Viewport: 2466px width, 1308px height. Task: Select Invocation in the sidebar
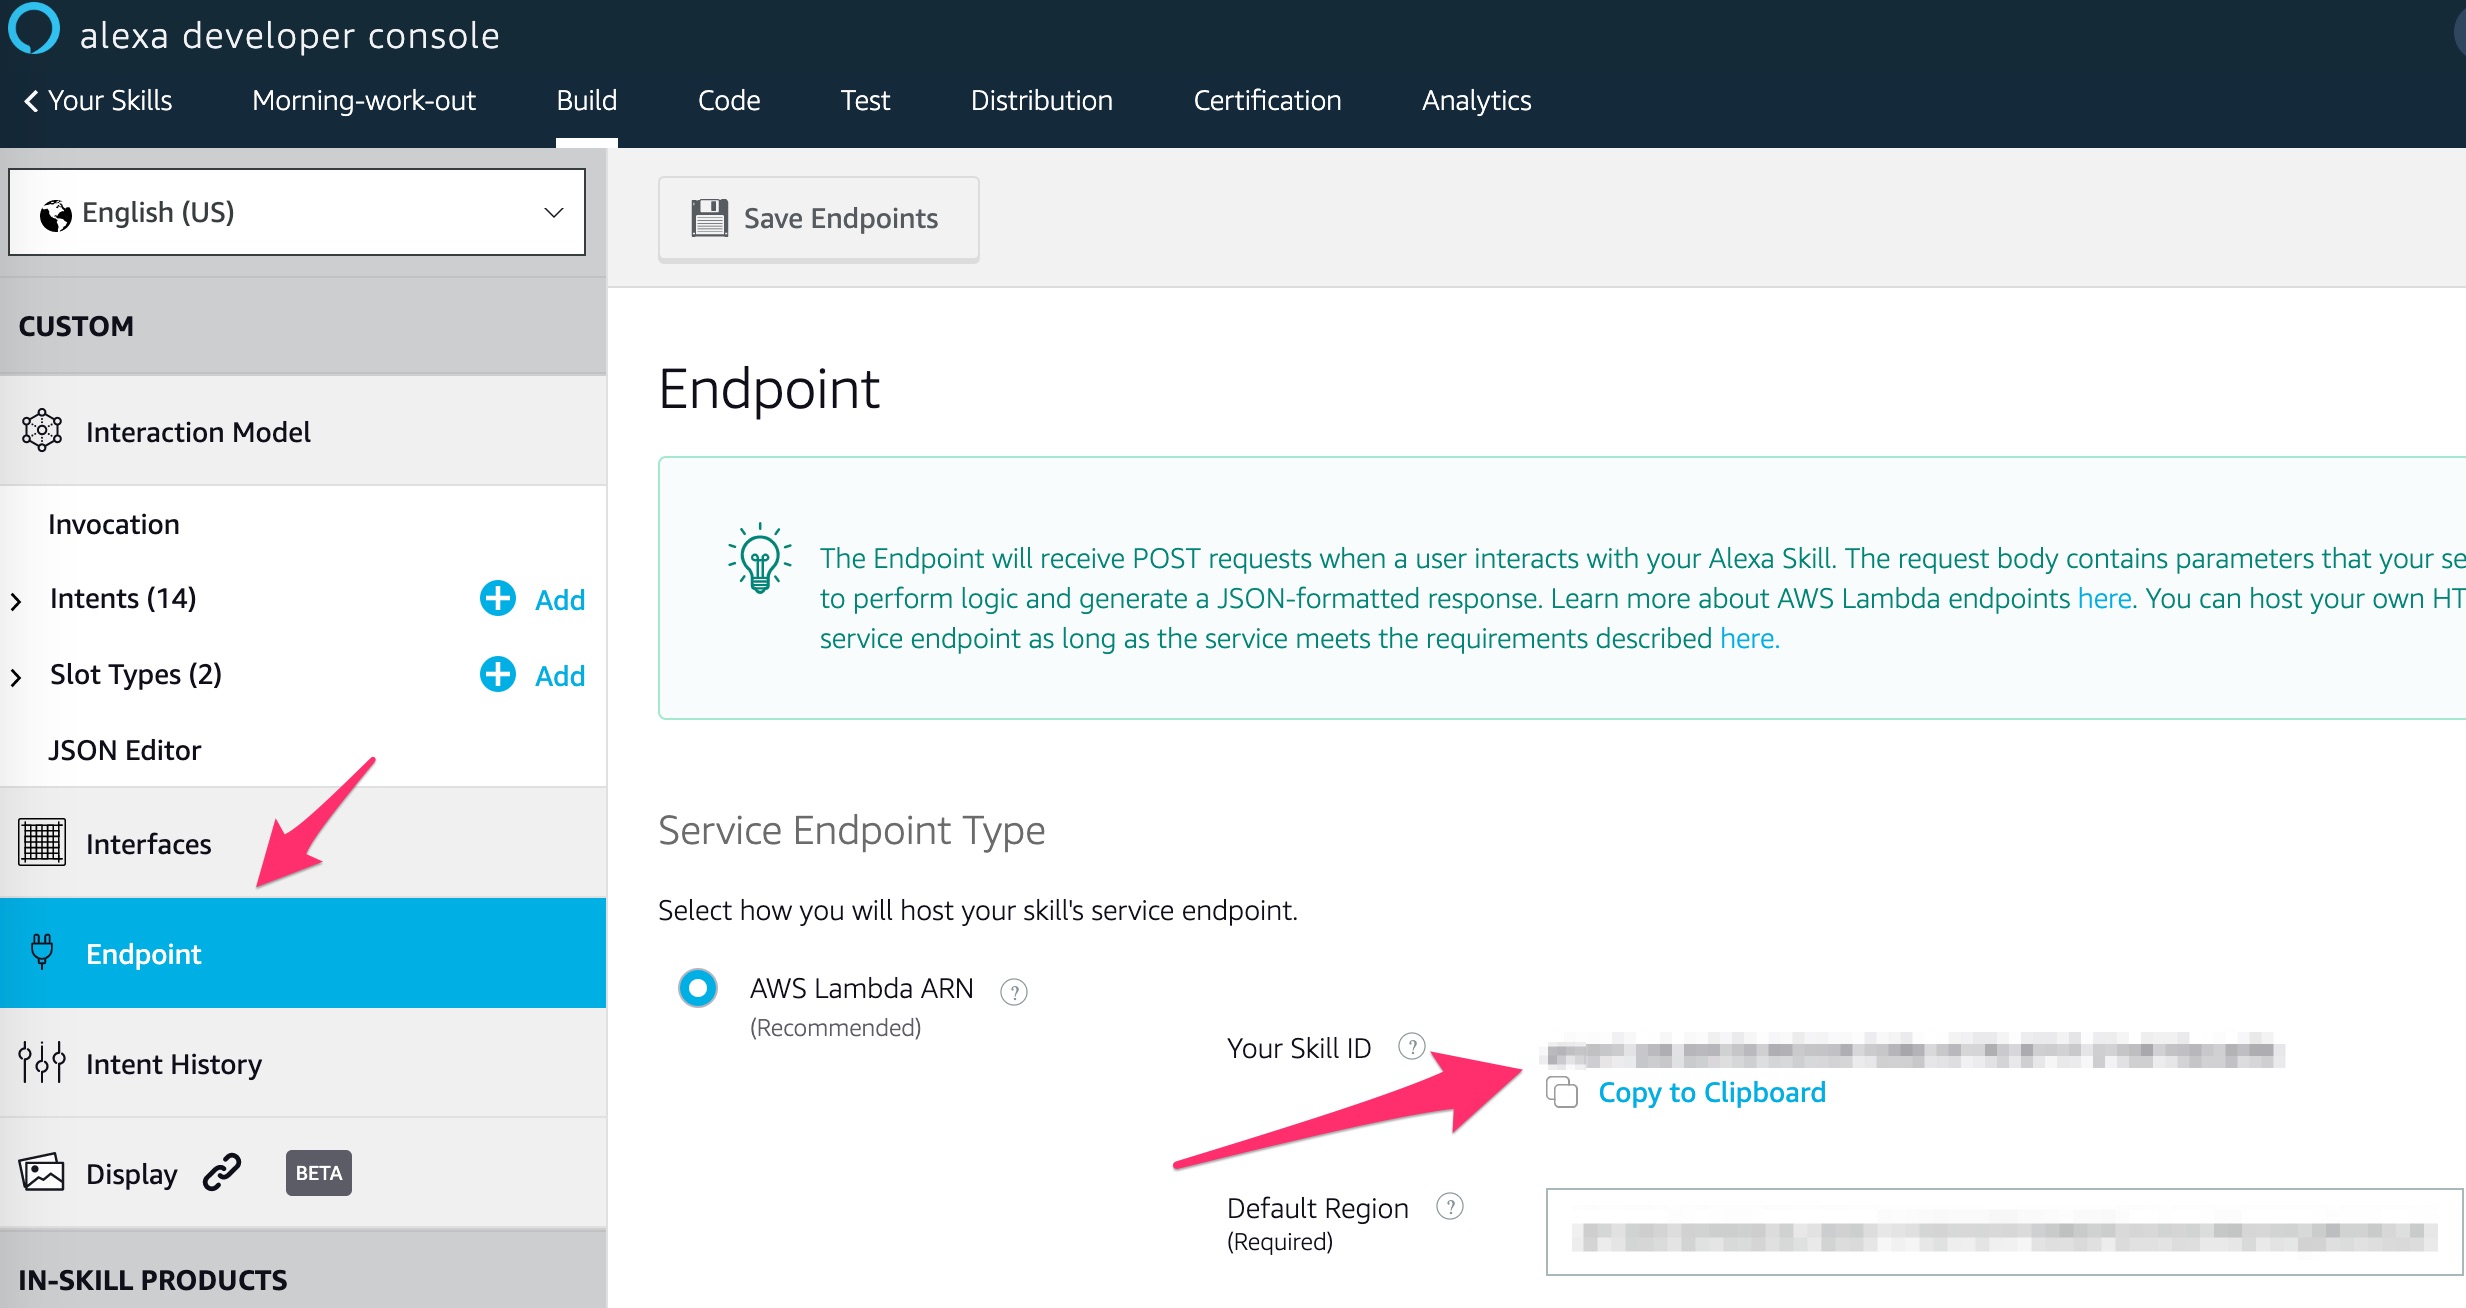(x=114, y=524)
